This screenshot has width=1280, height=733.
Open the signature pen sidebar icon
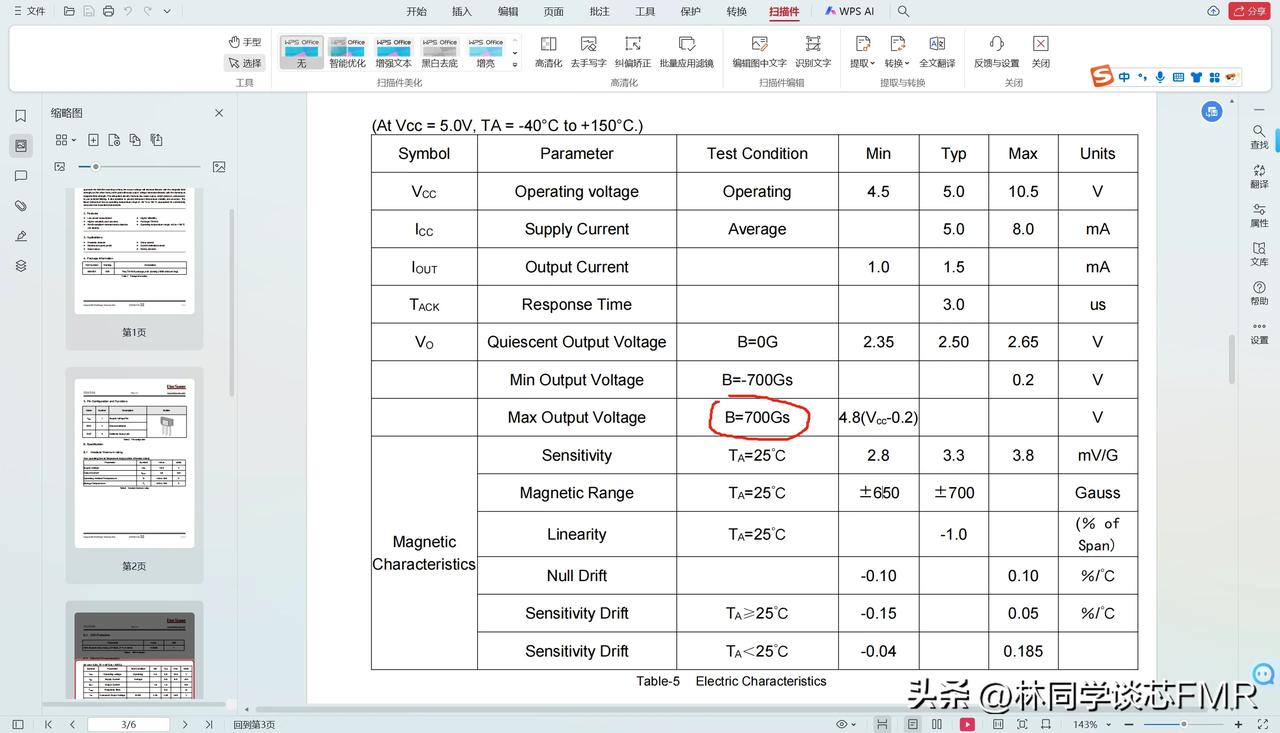coord(21,236)
